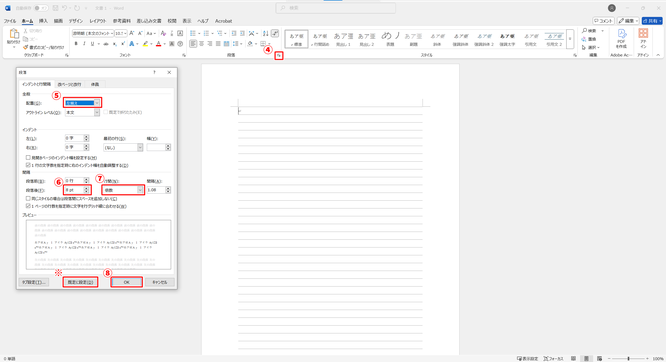Image resolution: width=666 pixels, height=362 pixels.
Task: Switch to the Layout ribbon tab
Action: click(98, 21)
